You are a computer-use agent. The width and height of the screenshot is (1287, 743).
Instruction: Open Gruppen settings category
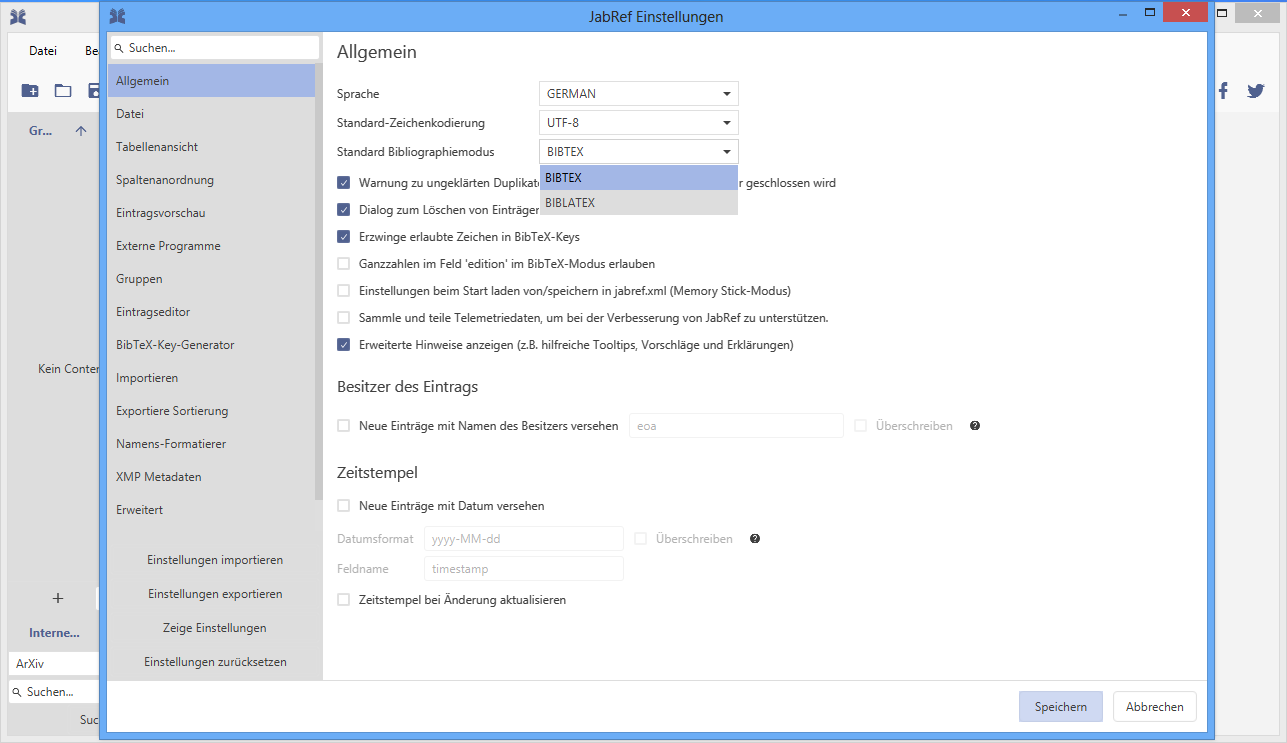tap(212, 279)
